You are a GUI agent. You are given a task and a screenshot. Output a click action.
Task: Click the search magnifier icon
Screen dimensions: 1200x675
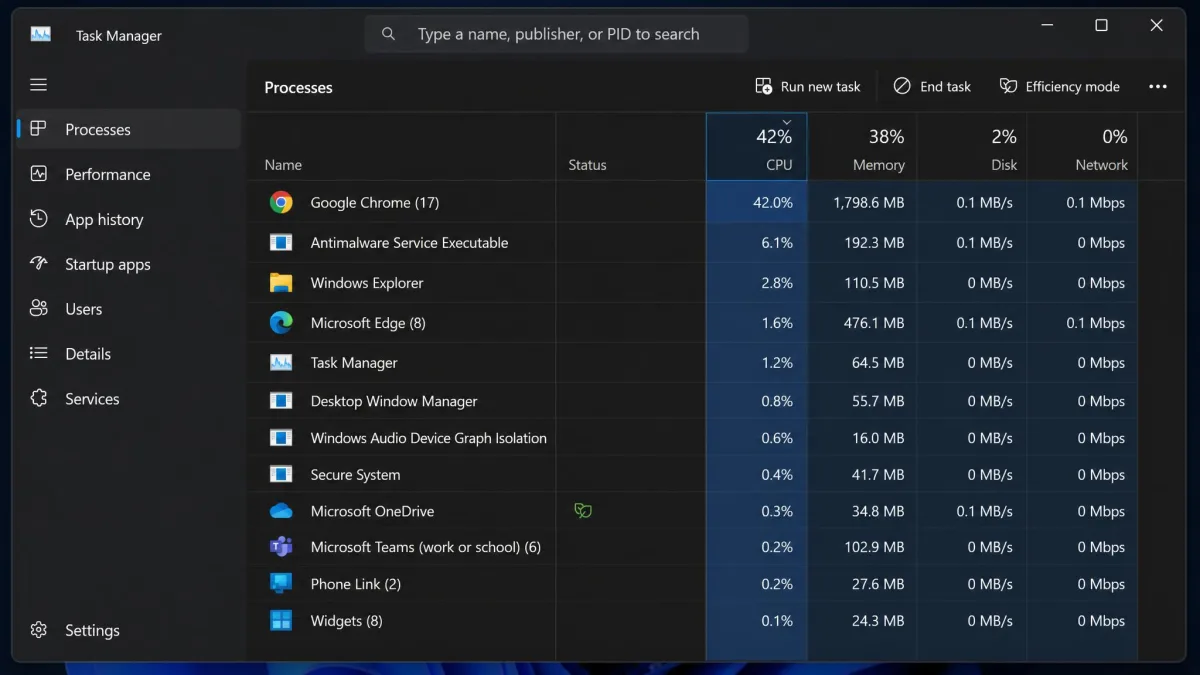click(388, 34)
